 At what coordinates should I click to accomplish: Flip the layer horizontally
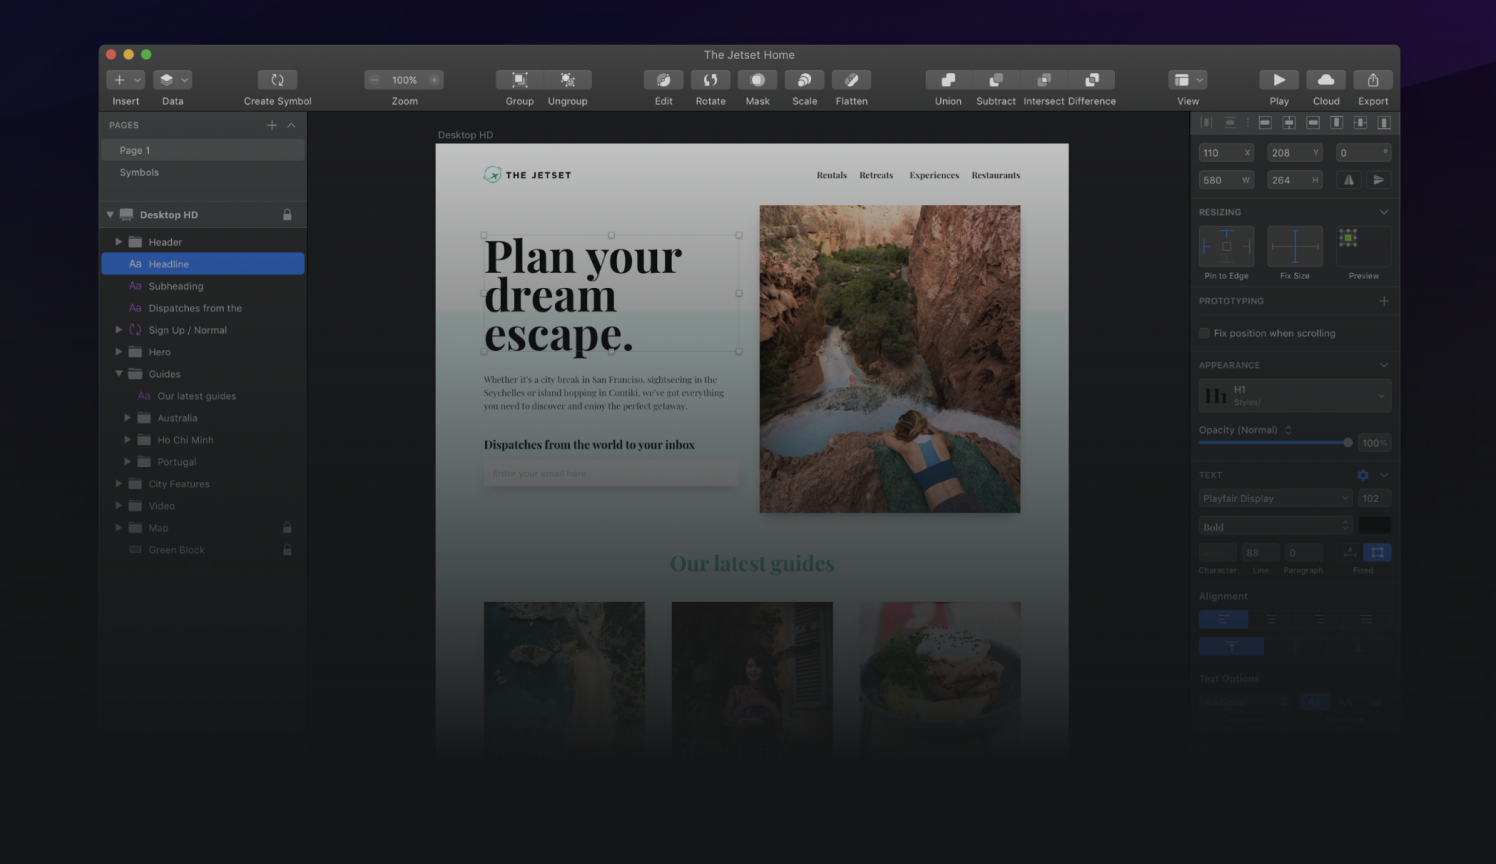pos(1349,180)
